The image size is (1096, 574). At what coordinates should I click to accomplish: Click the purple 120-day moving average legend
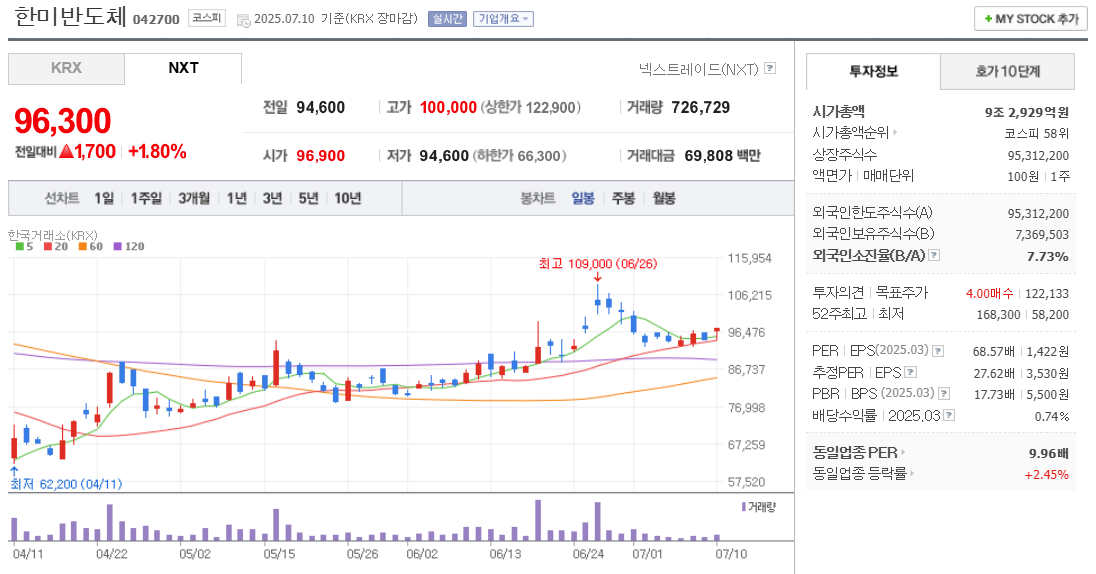pyautogui.click(x=129, y=247)
